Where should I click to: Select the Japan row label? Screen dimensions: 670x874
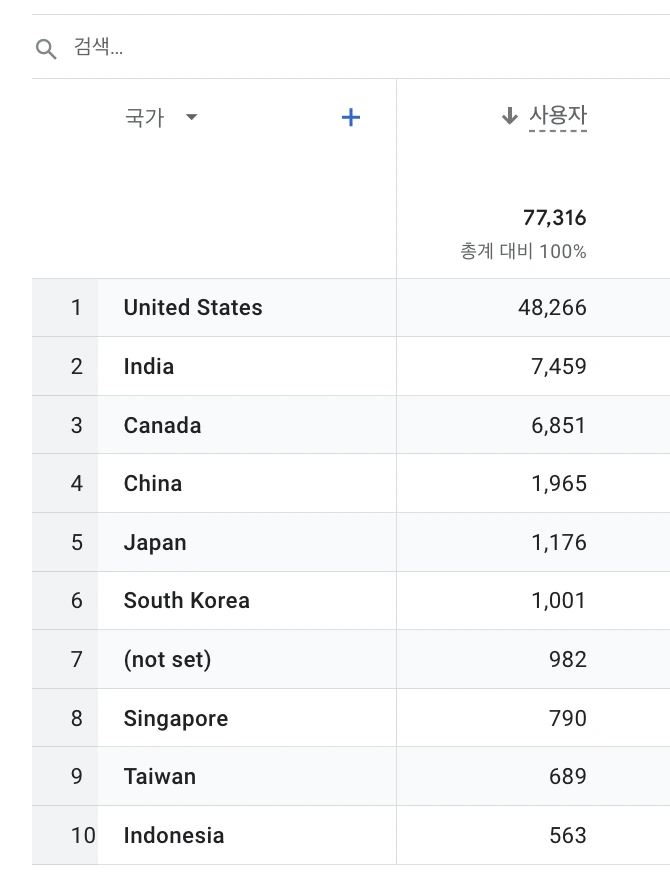click(x=155, y=543)
